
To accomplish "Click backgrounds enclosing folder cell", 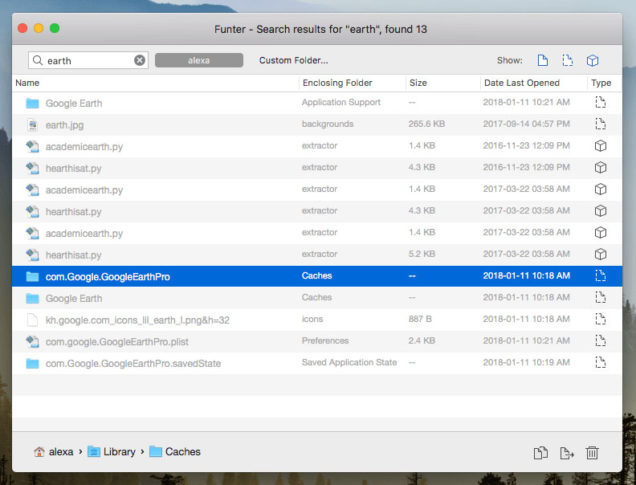I will point(327,124).
